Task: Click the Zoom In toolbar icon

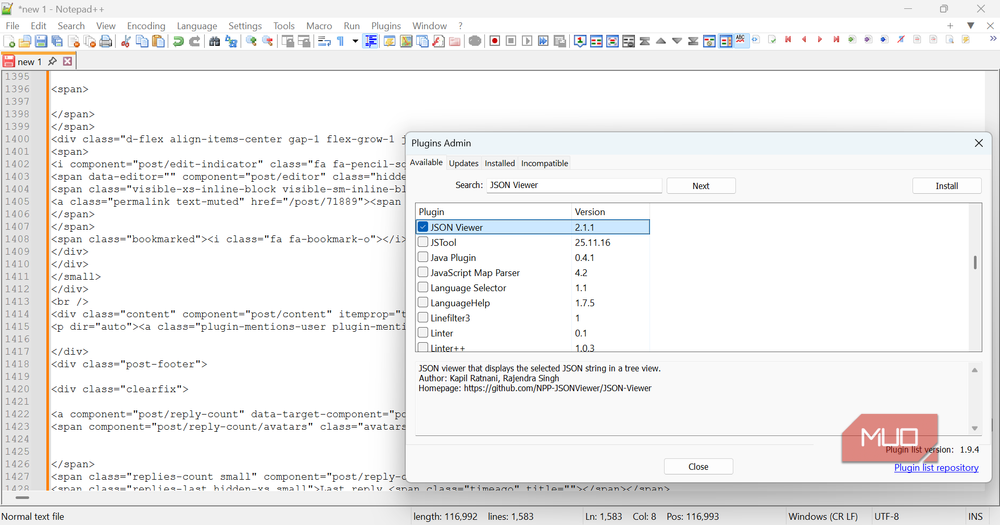Action: click(x=251, y=41)
